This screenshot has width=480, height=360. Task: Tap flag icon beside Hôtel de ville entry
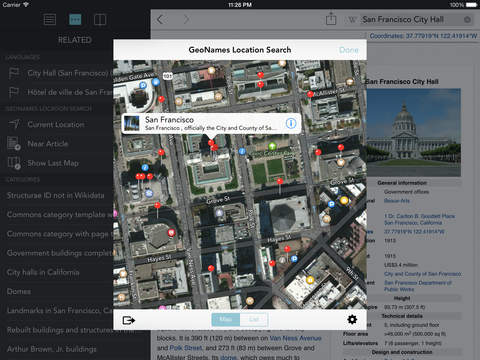[x=14, y=92]
